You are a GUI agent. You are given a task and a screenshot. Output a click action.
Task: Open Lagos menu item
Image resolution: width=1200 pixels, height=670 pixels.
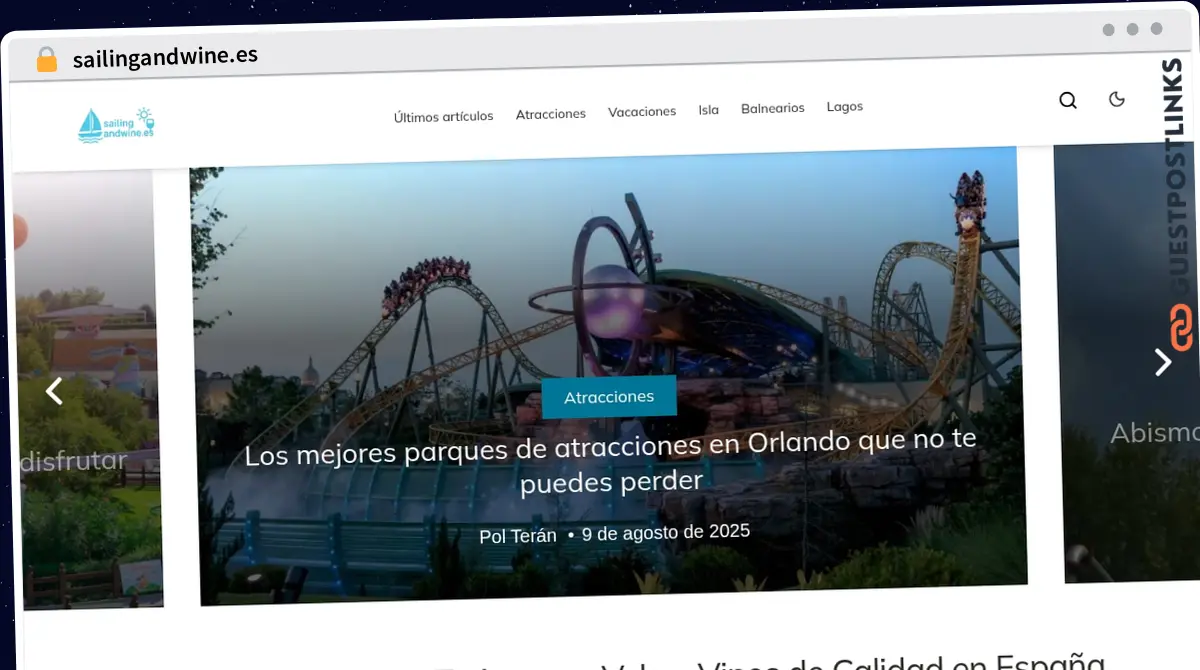click(845, 106)
